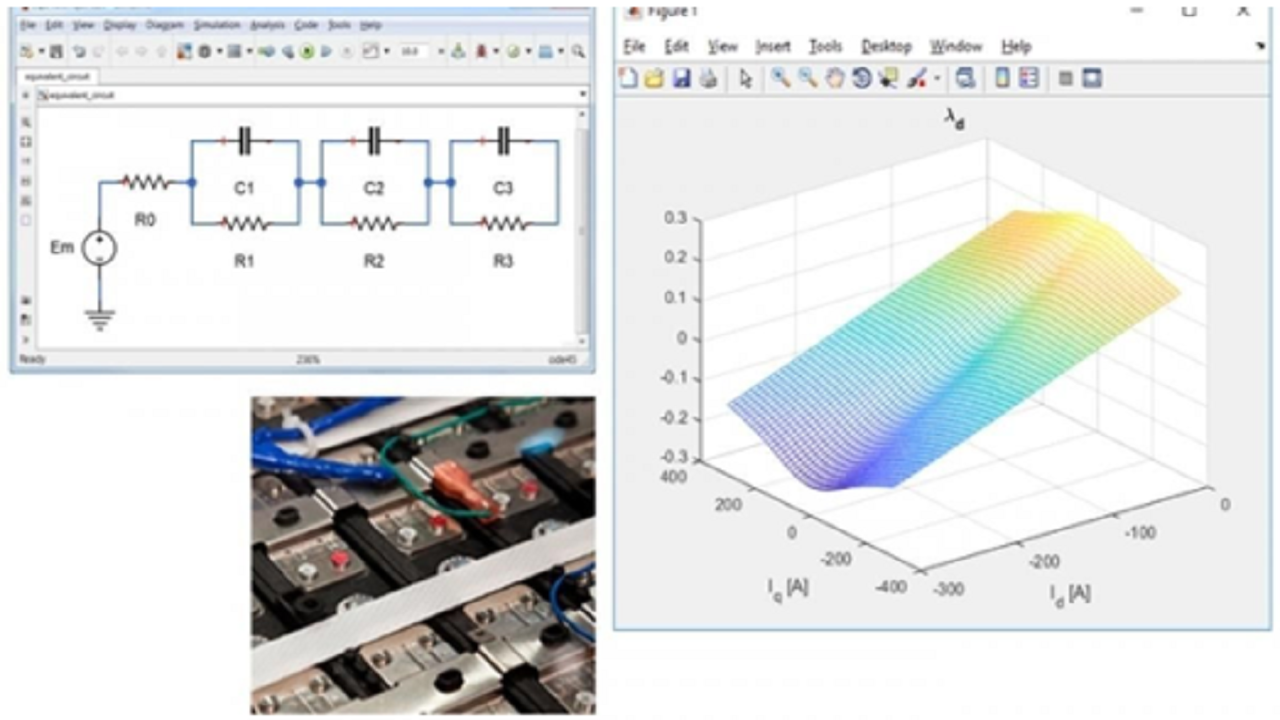
Task: Click the simulation stop time field
Action: tap(415, 51)
